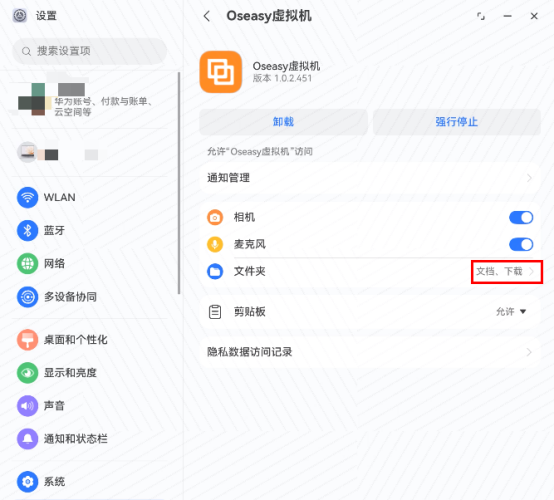Viewport: 554px width, 500px height.
Task: Click the 强行停止 force stop button
Action: (x=456, y=122)
